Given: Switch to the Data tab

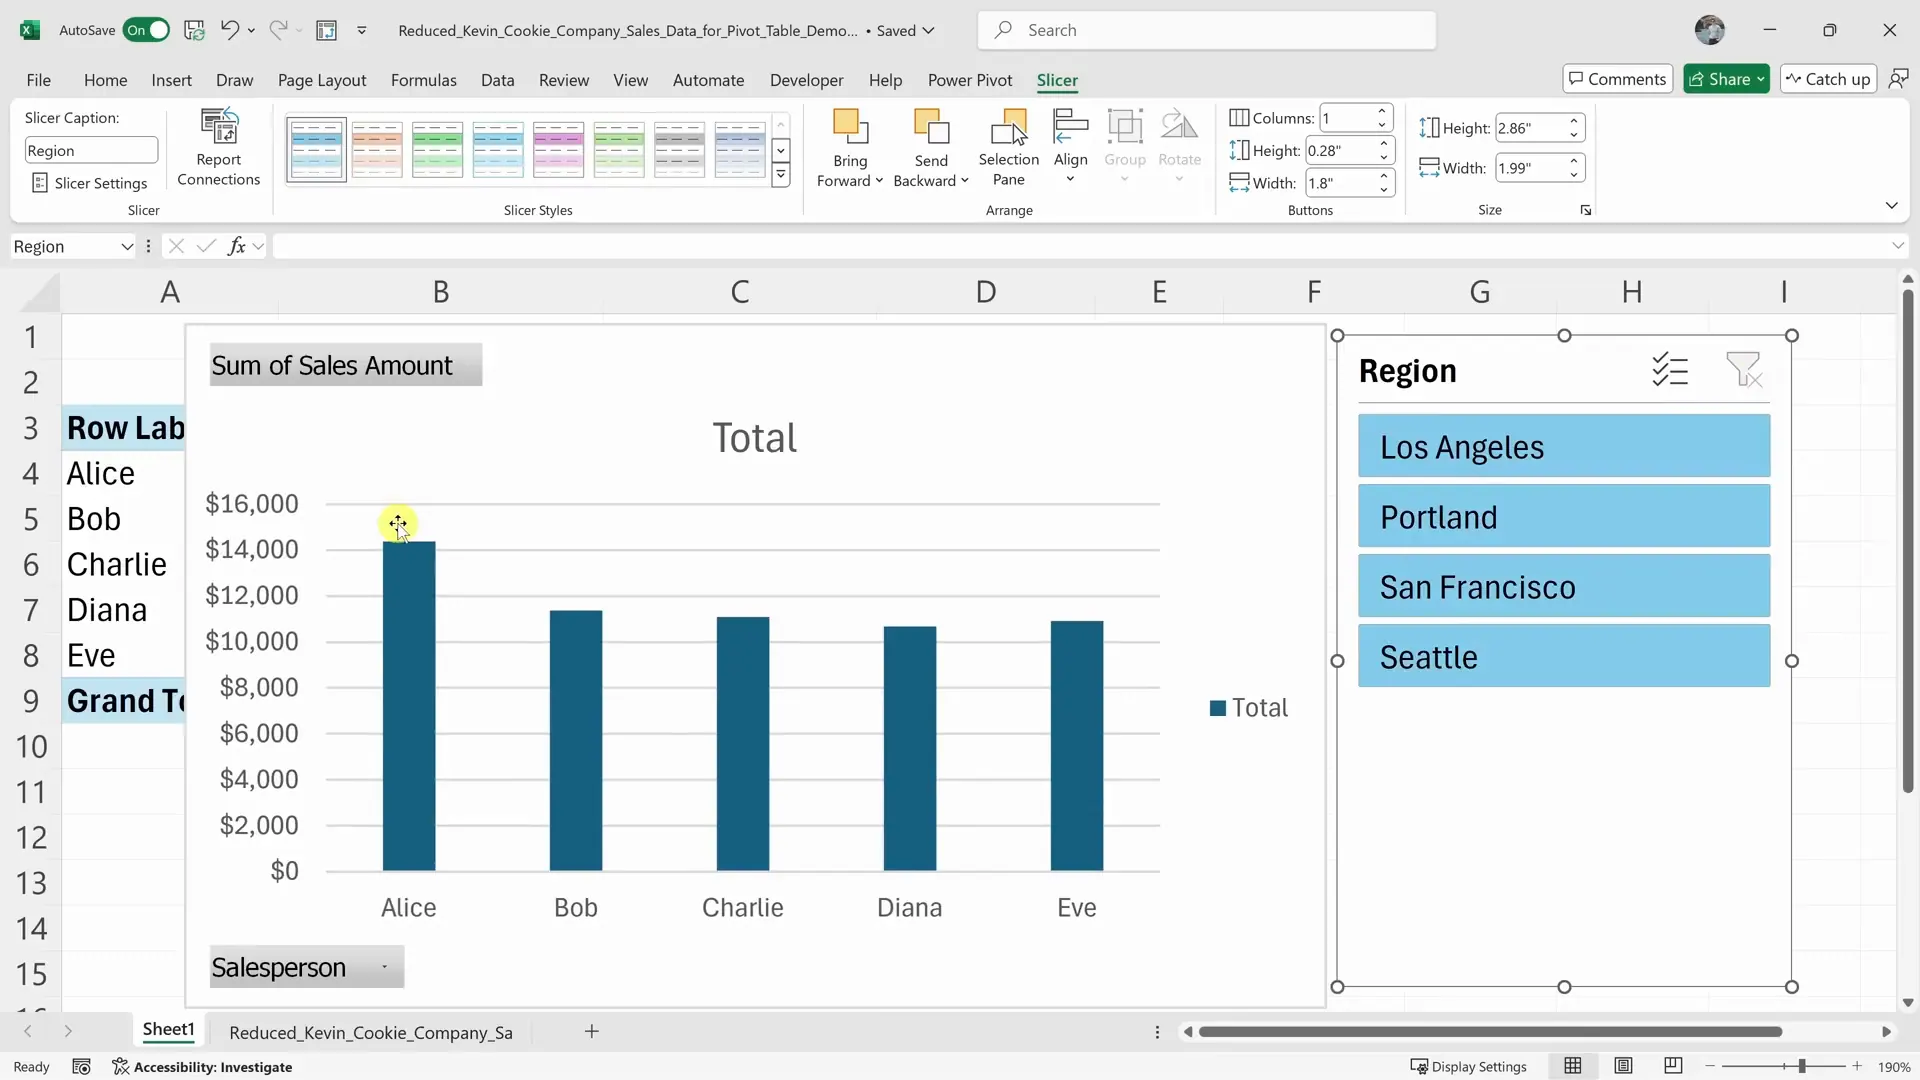Looking at the screenshot, I should [x=497, y=80].
